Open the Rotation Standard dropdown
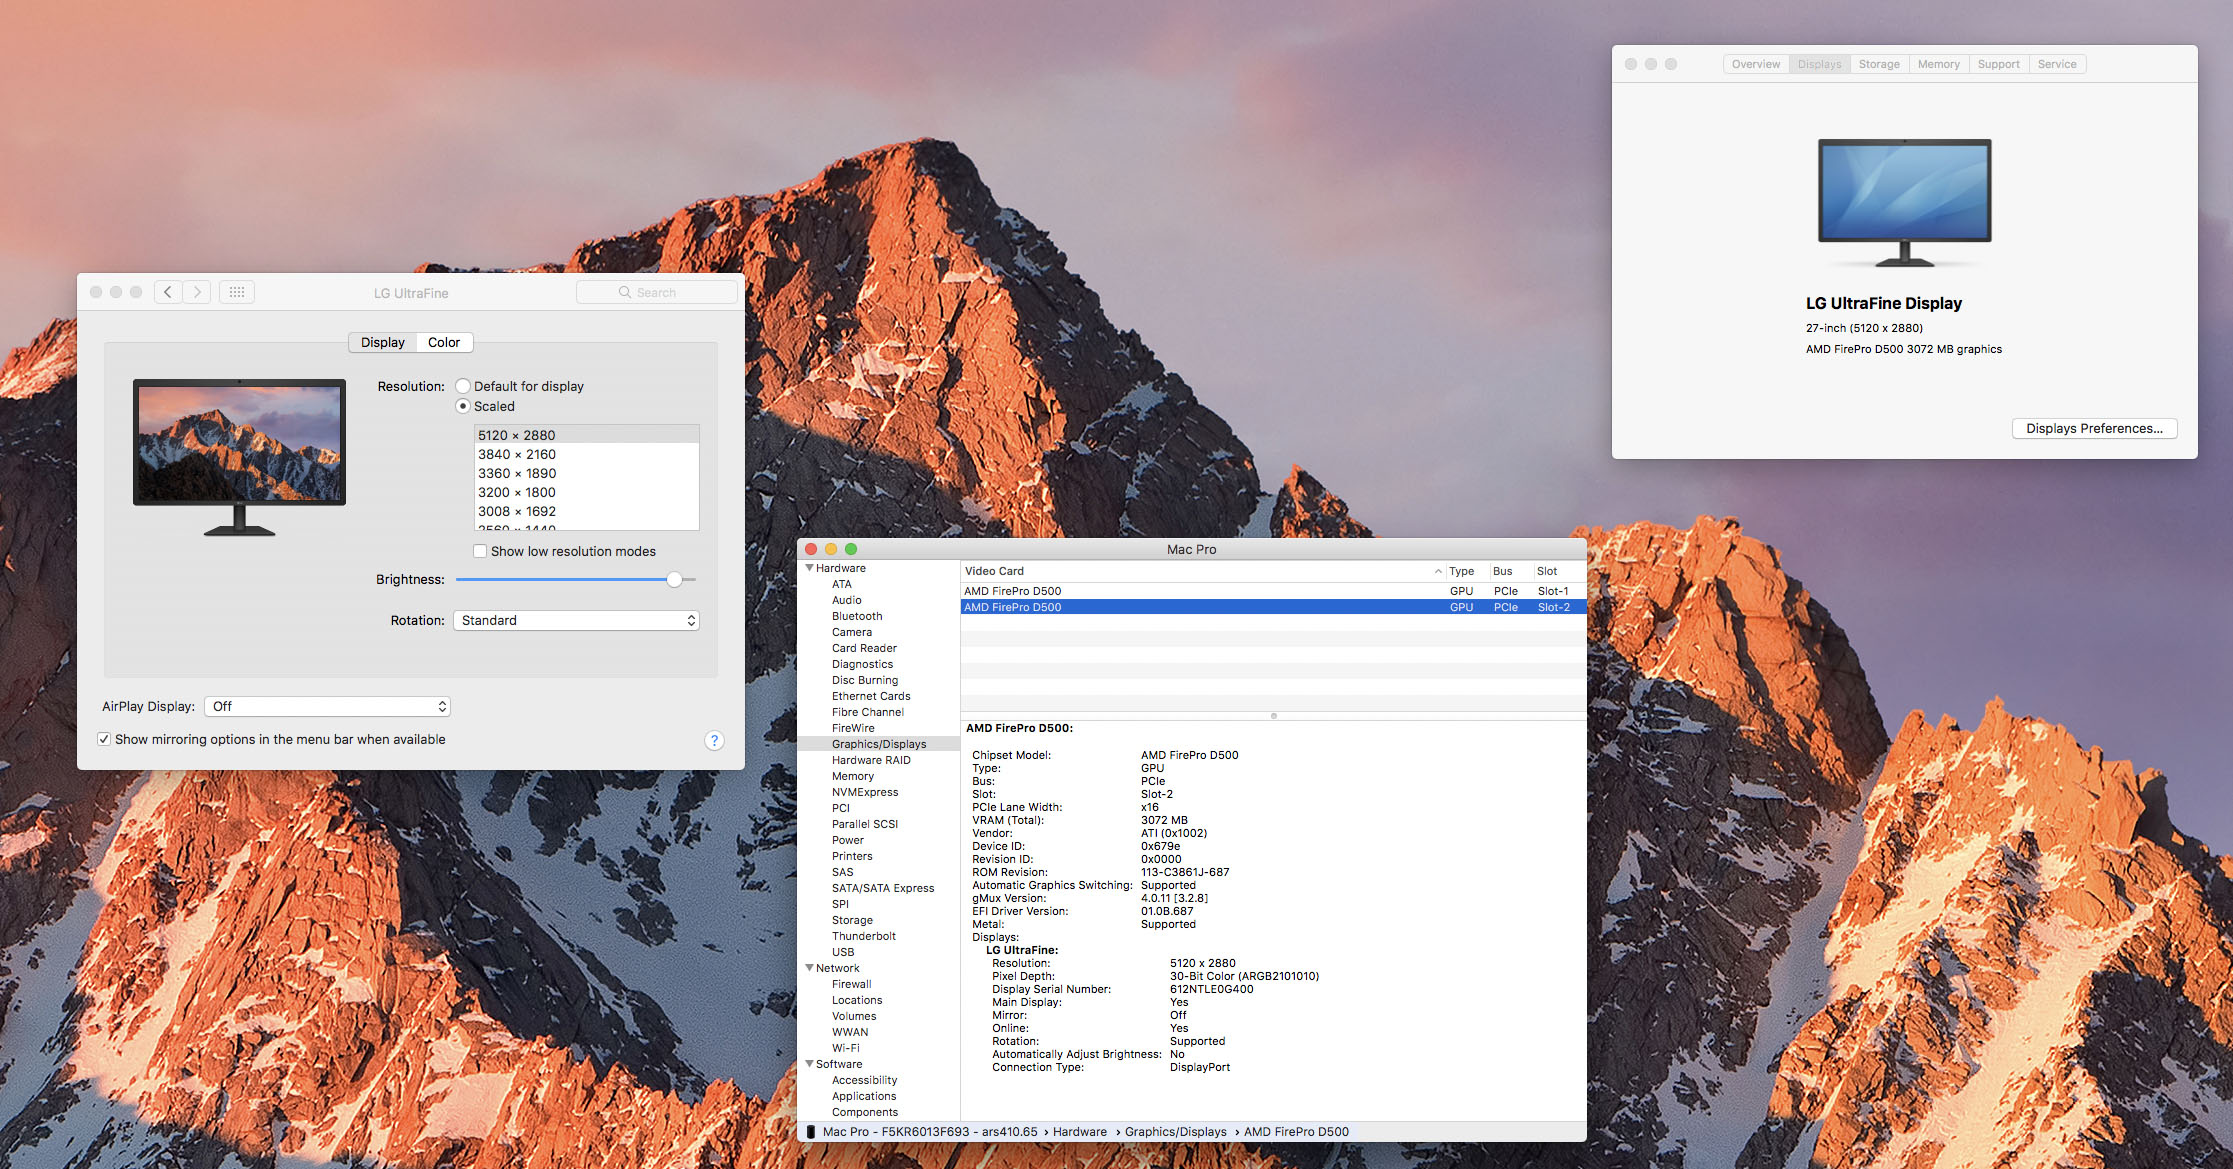 click(x=576, y=620)
